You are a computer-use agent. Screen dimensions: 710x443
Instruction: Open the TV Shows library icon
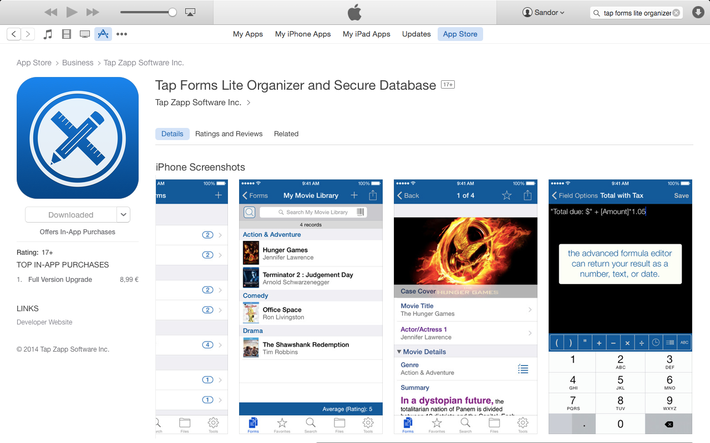(84, 34)
